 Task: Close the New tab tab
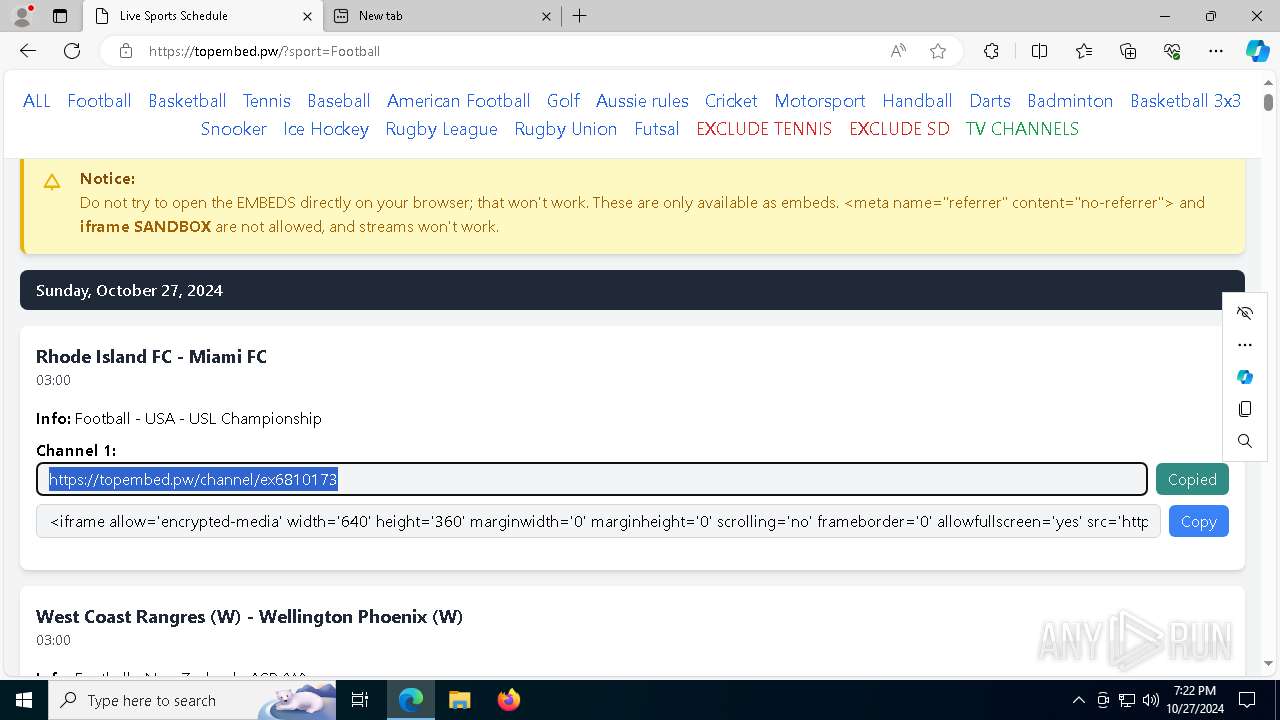546,16
